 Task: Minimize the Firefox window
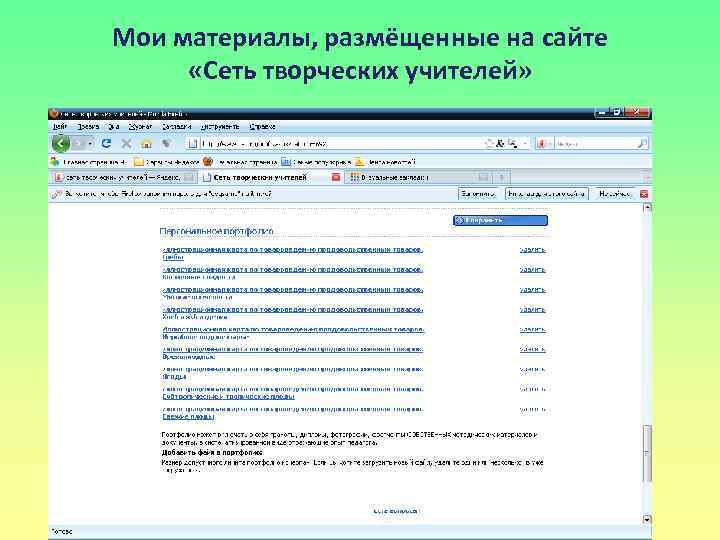point(602,112)
